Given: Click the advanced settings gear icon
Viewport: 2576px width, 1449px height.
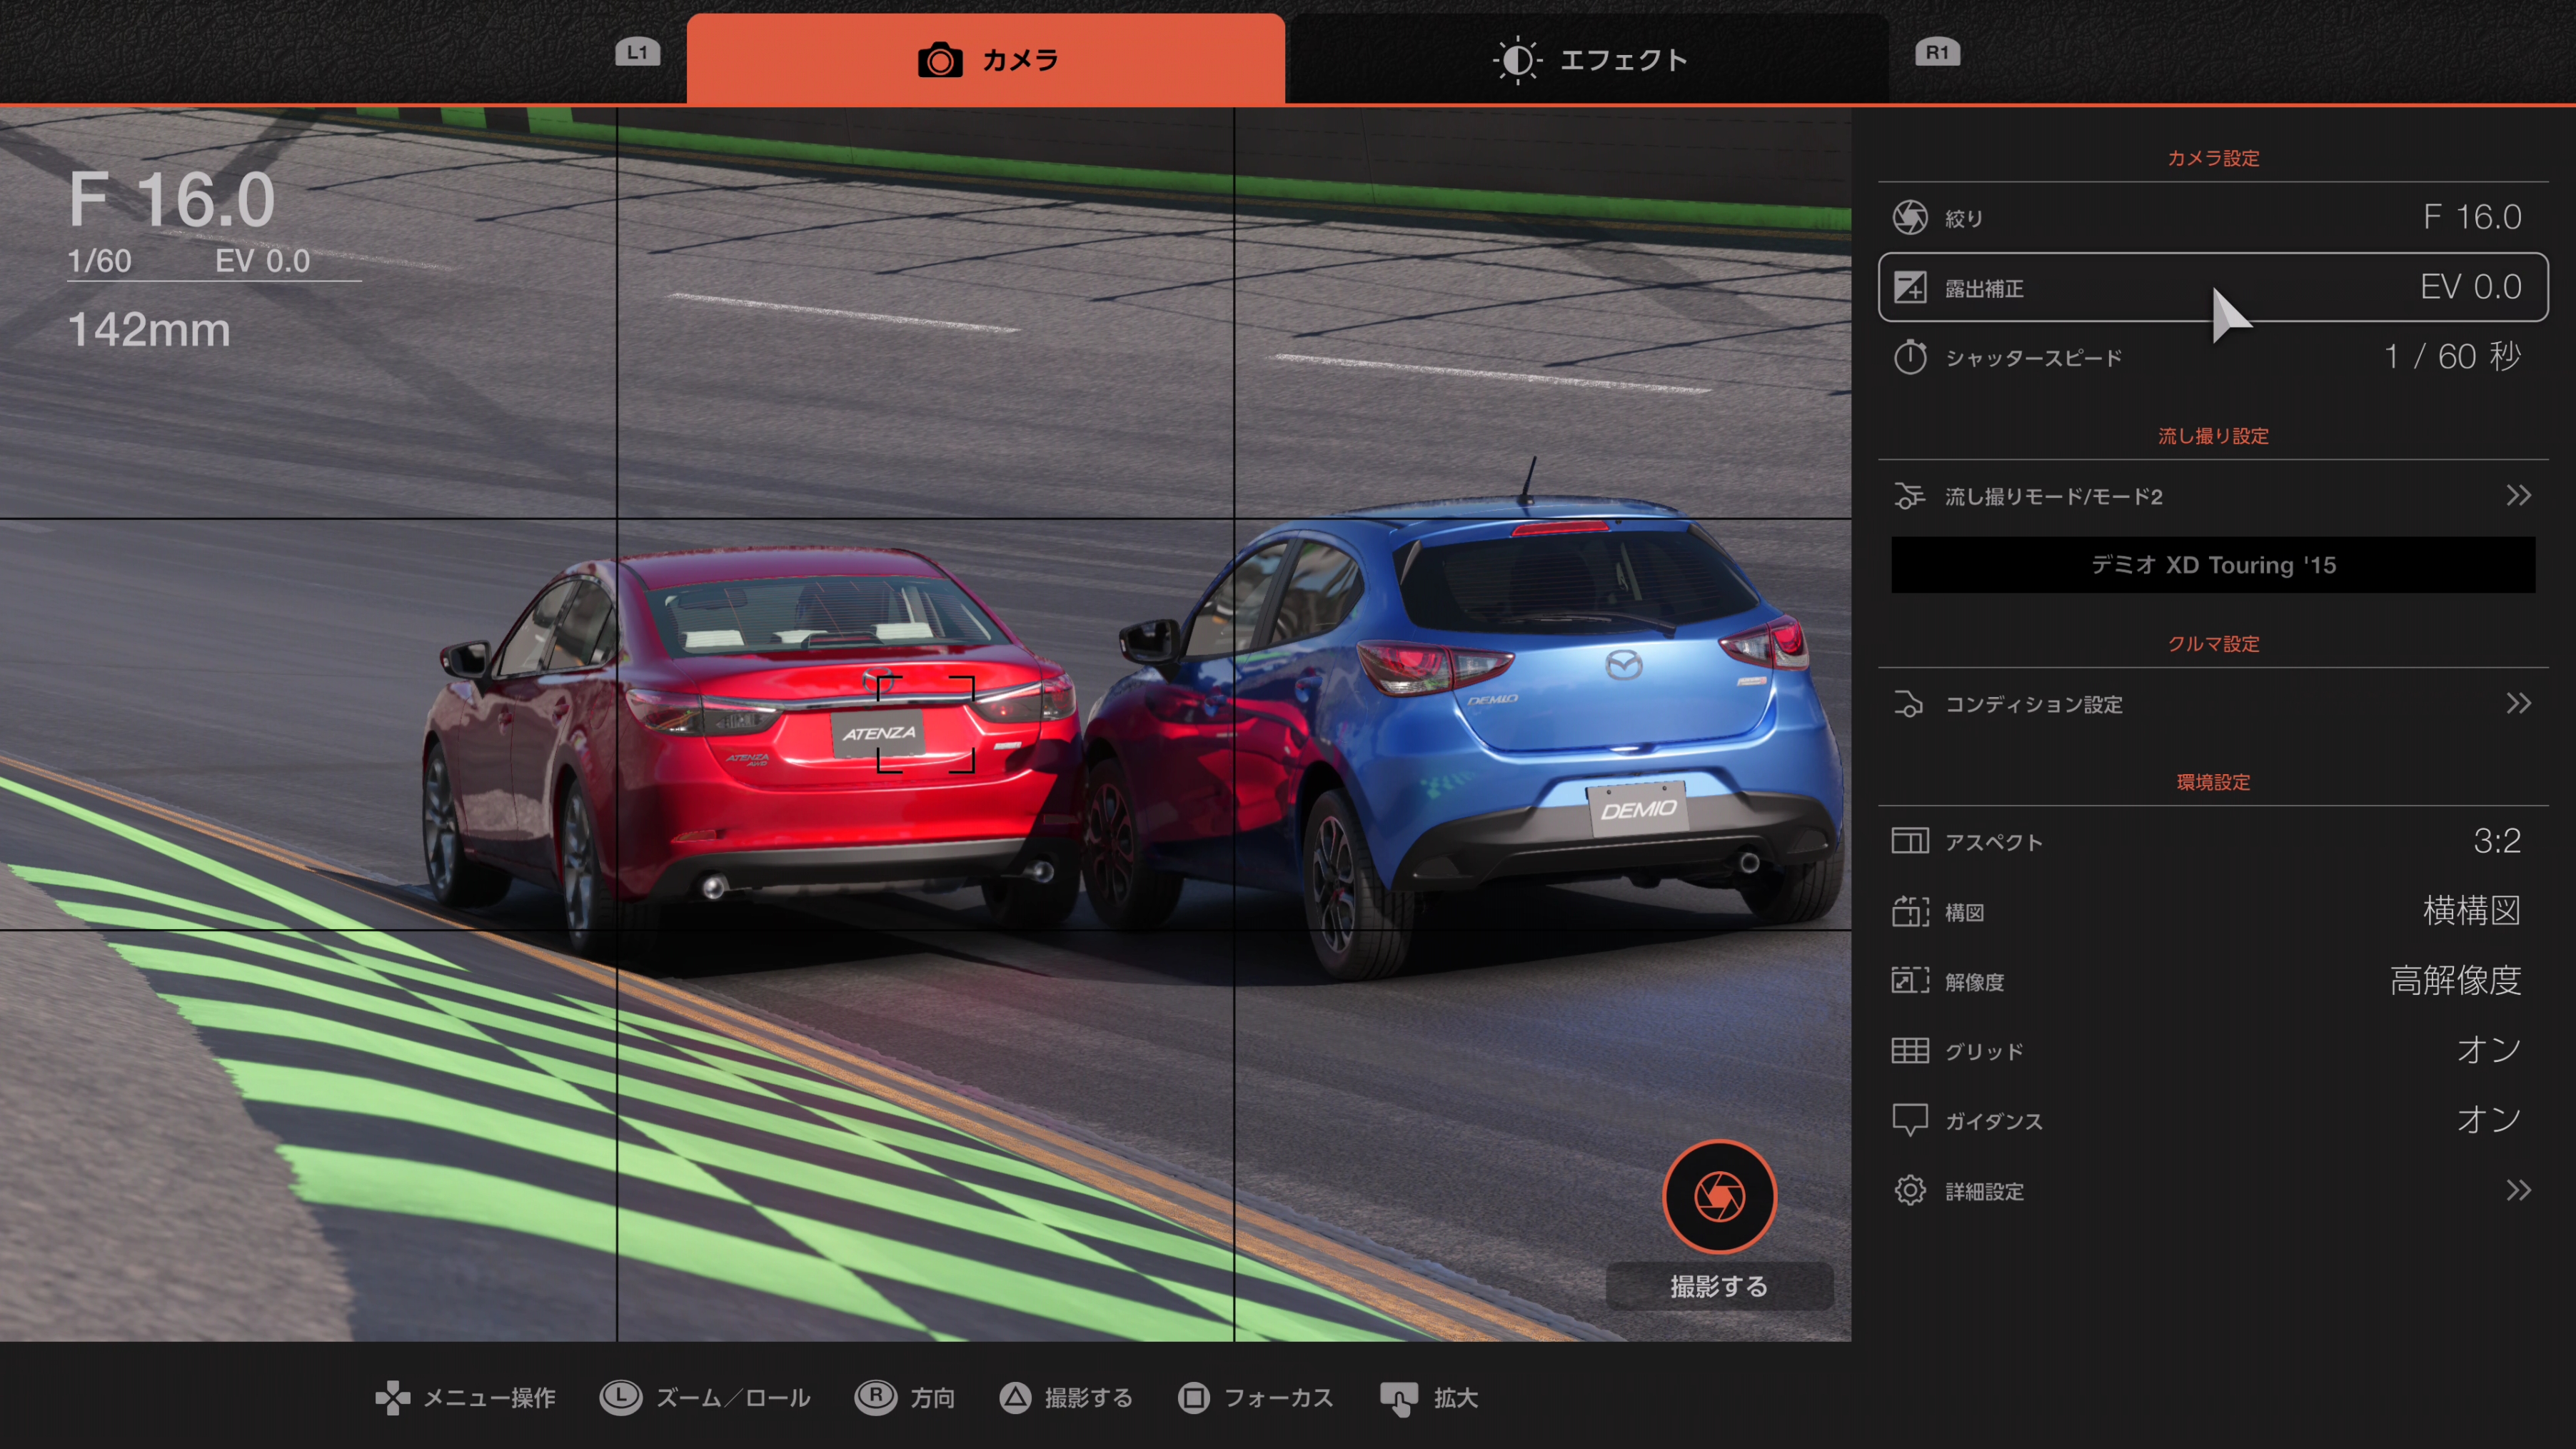Looking at the screenshot, I should [1909, 1190].
